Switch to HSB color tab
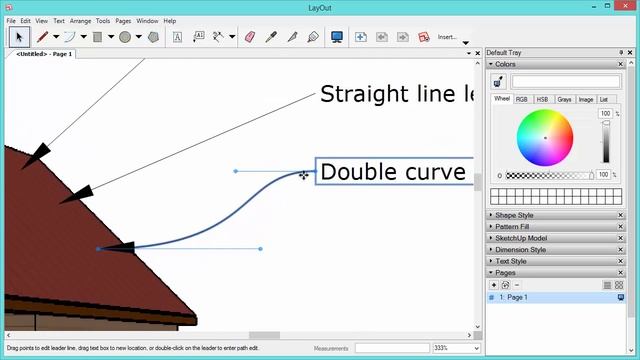 [542, 100]
